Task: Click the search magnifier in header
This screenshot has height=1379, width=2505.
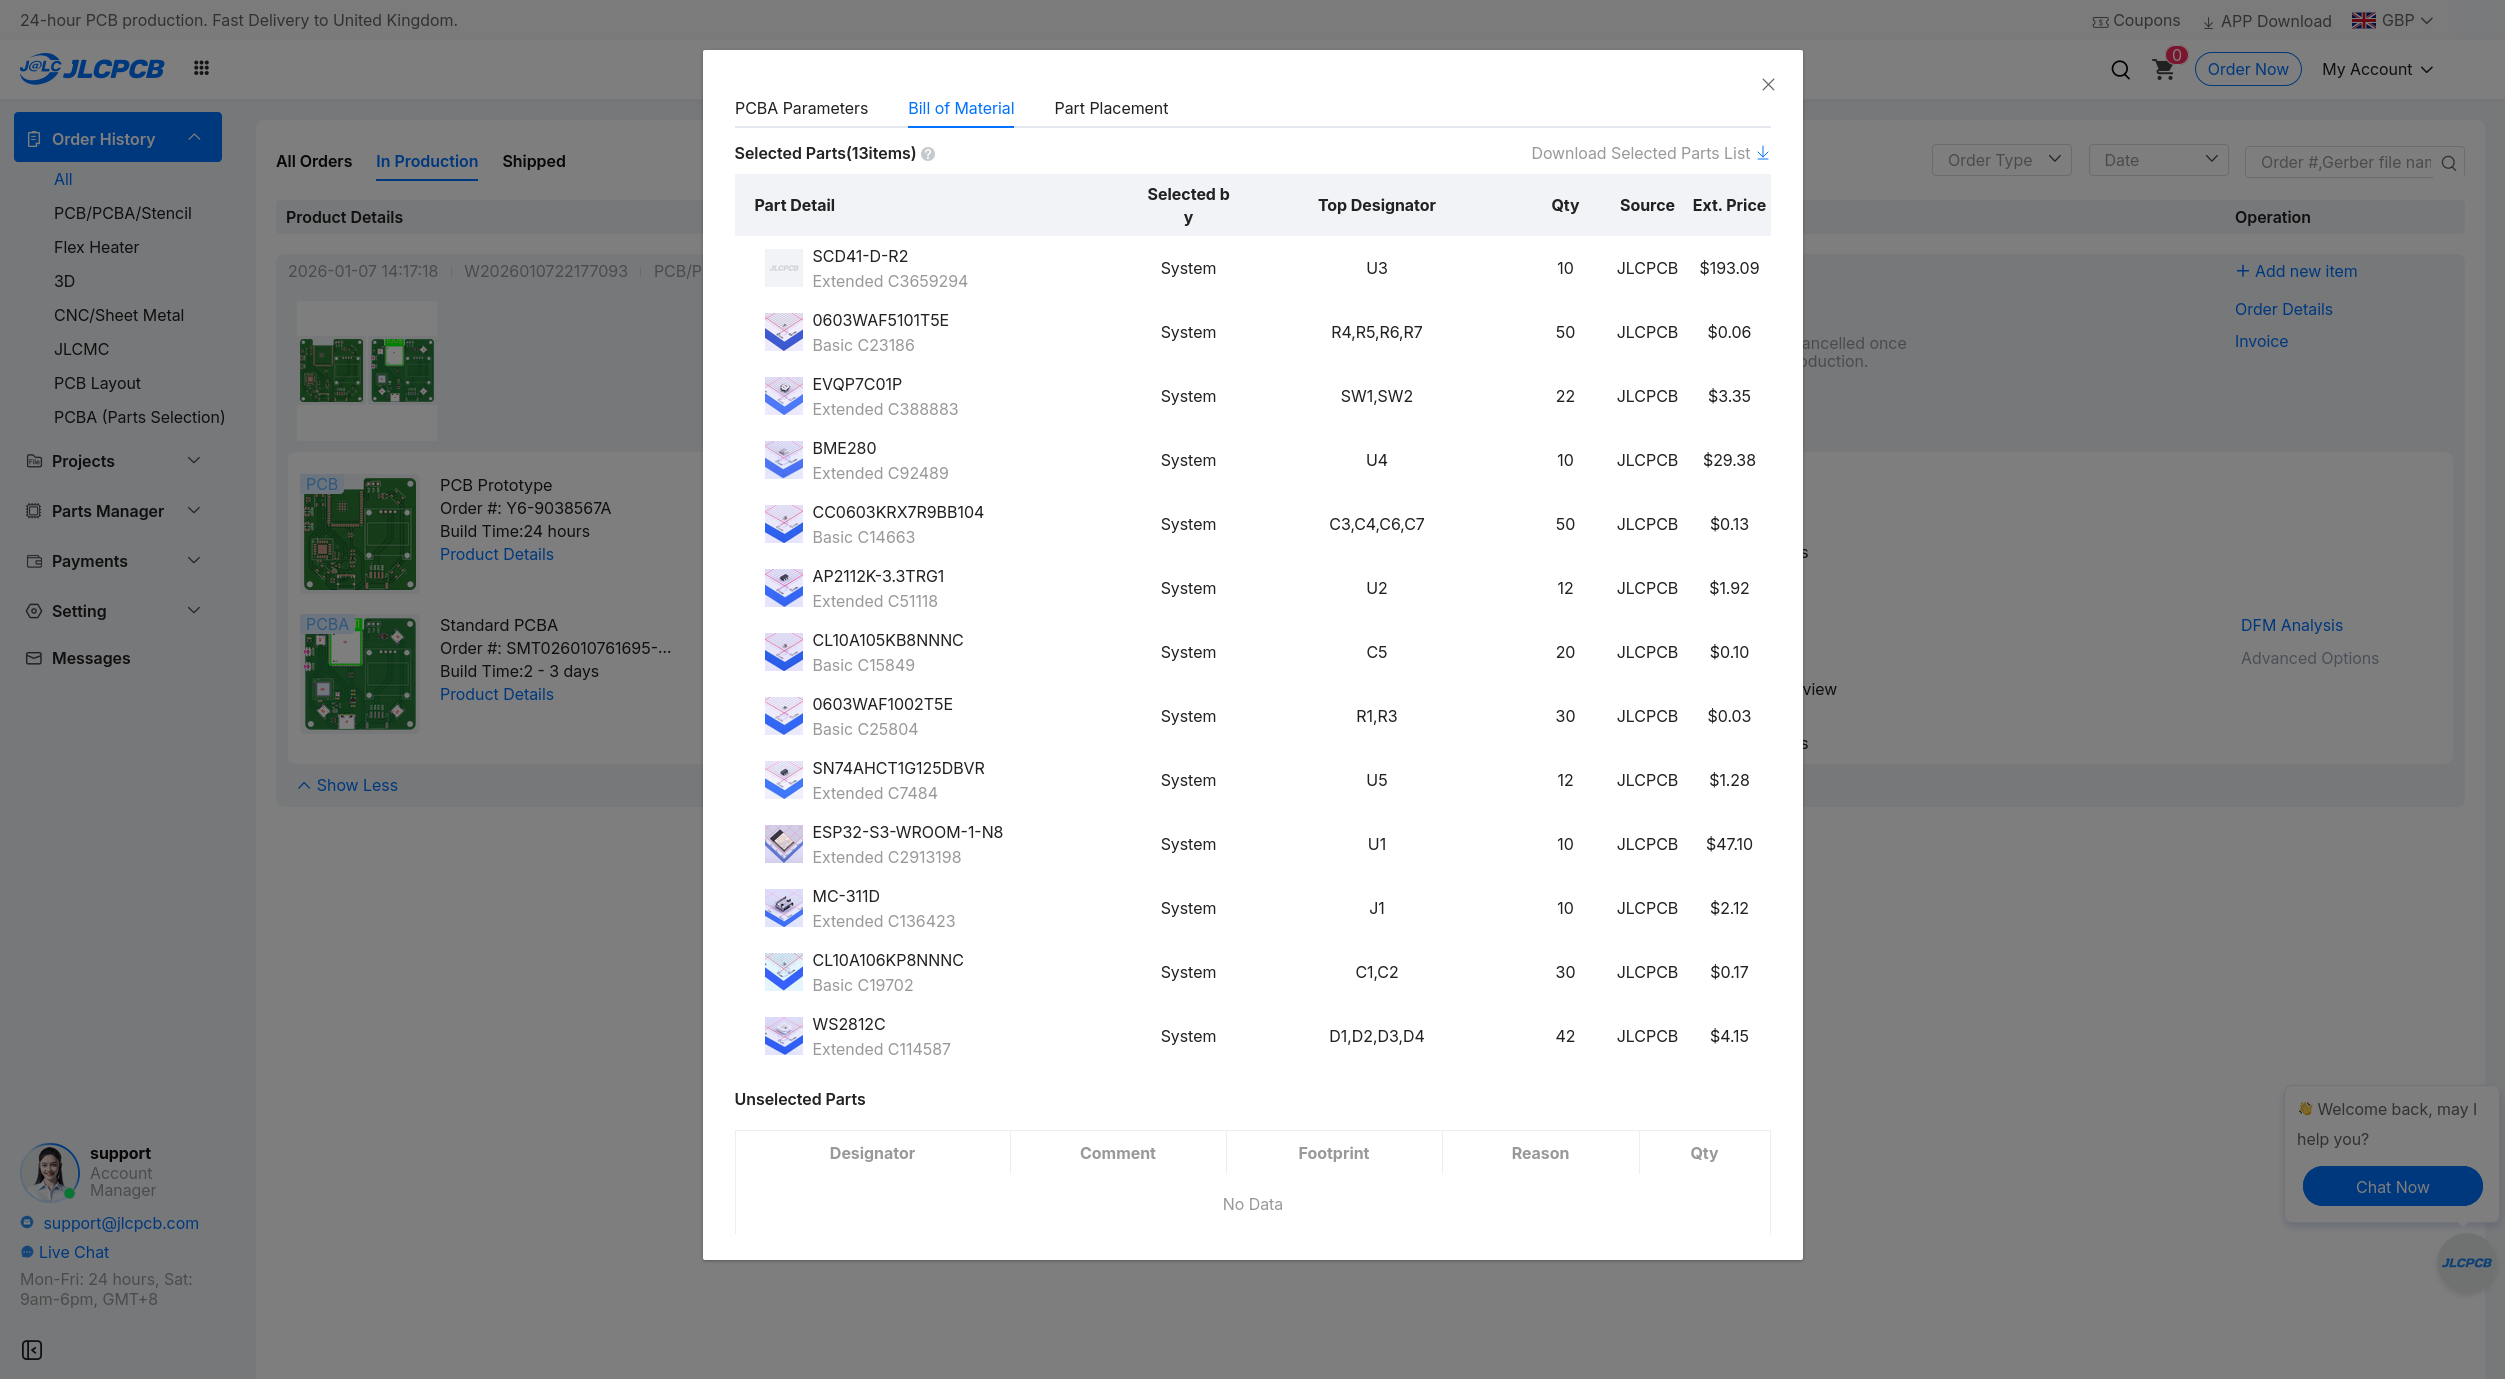Action: [x=2120, y=70]
